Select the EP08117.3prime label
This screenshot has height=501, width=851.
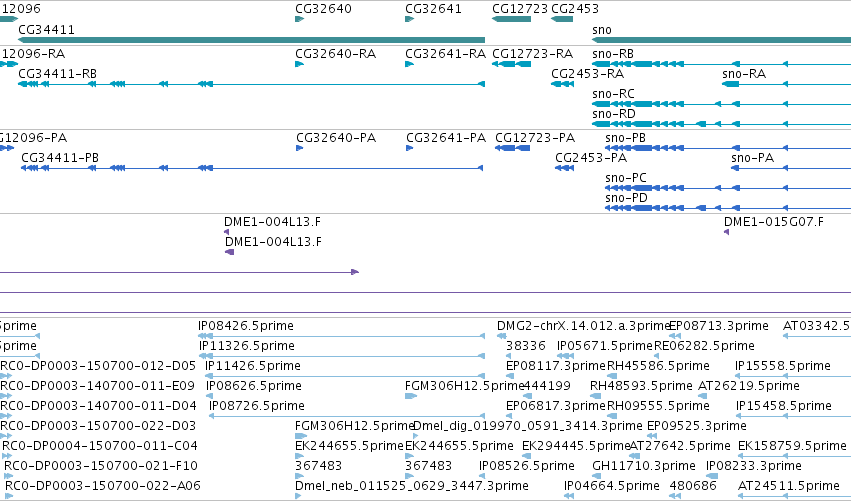pos(556,366)
